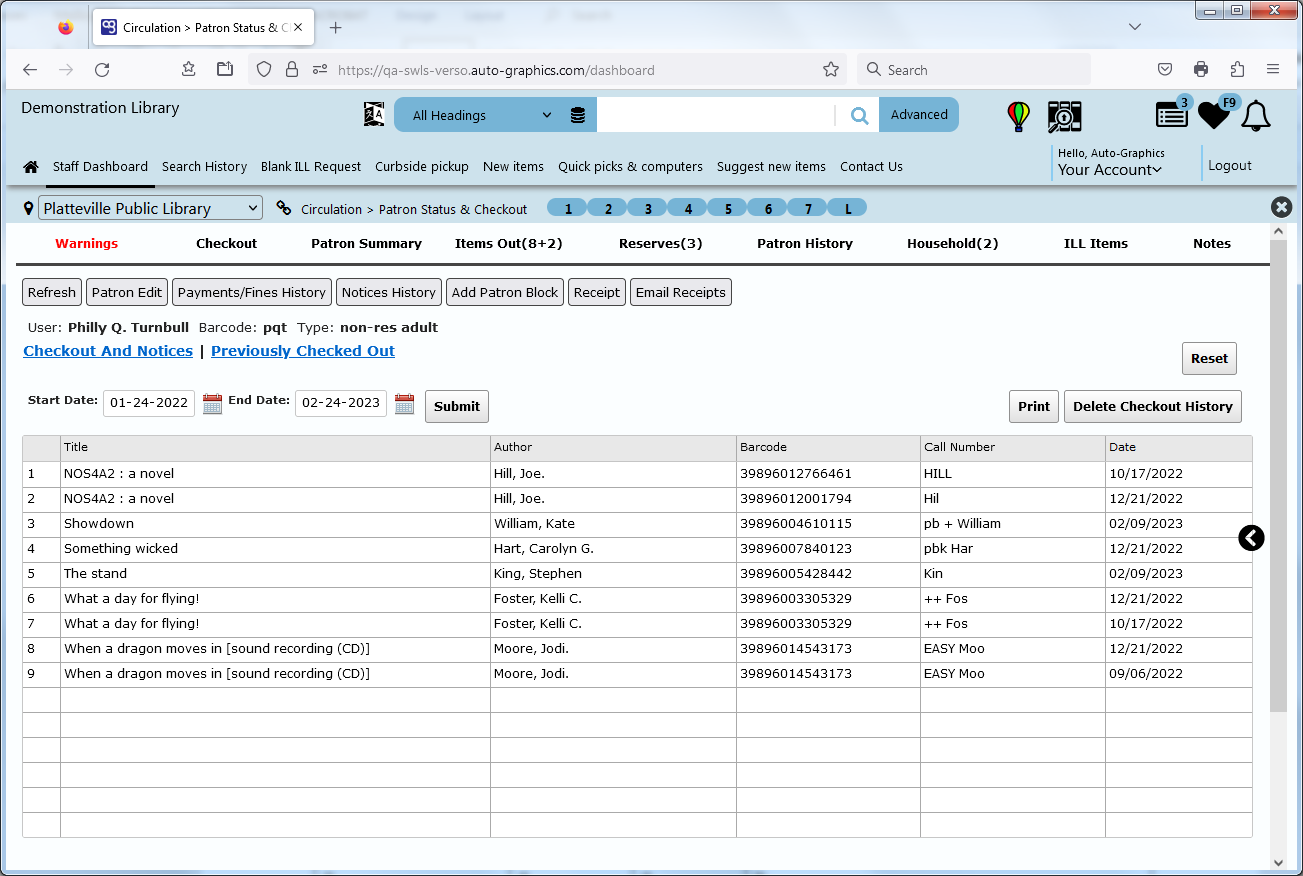
Task: Open the Pocket save icon
Action: (x=1165, y=70)
